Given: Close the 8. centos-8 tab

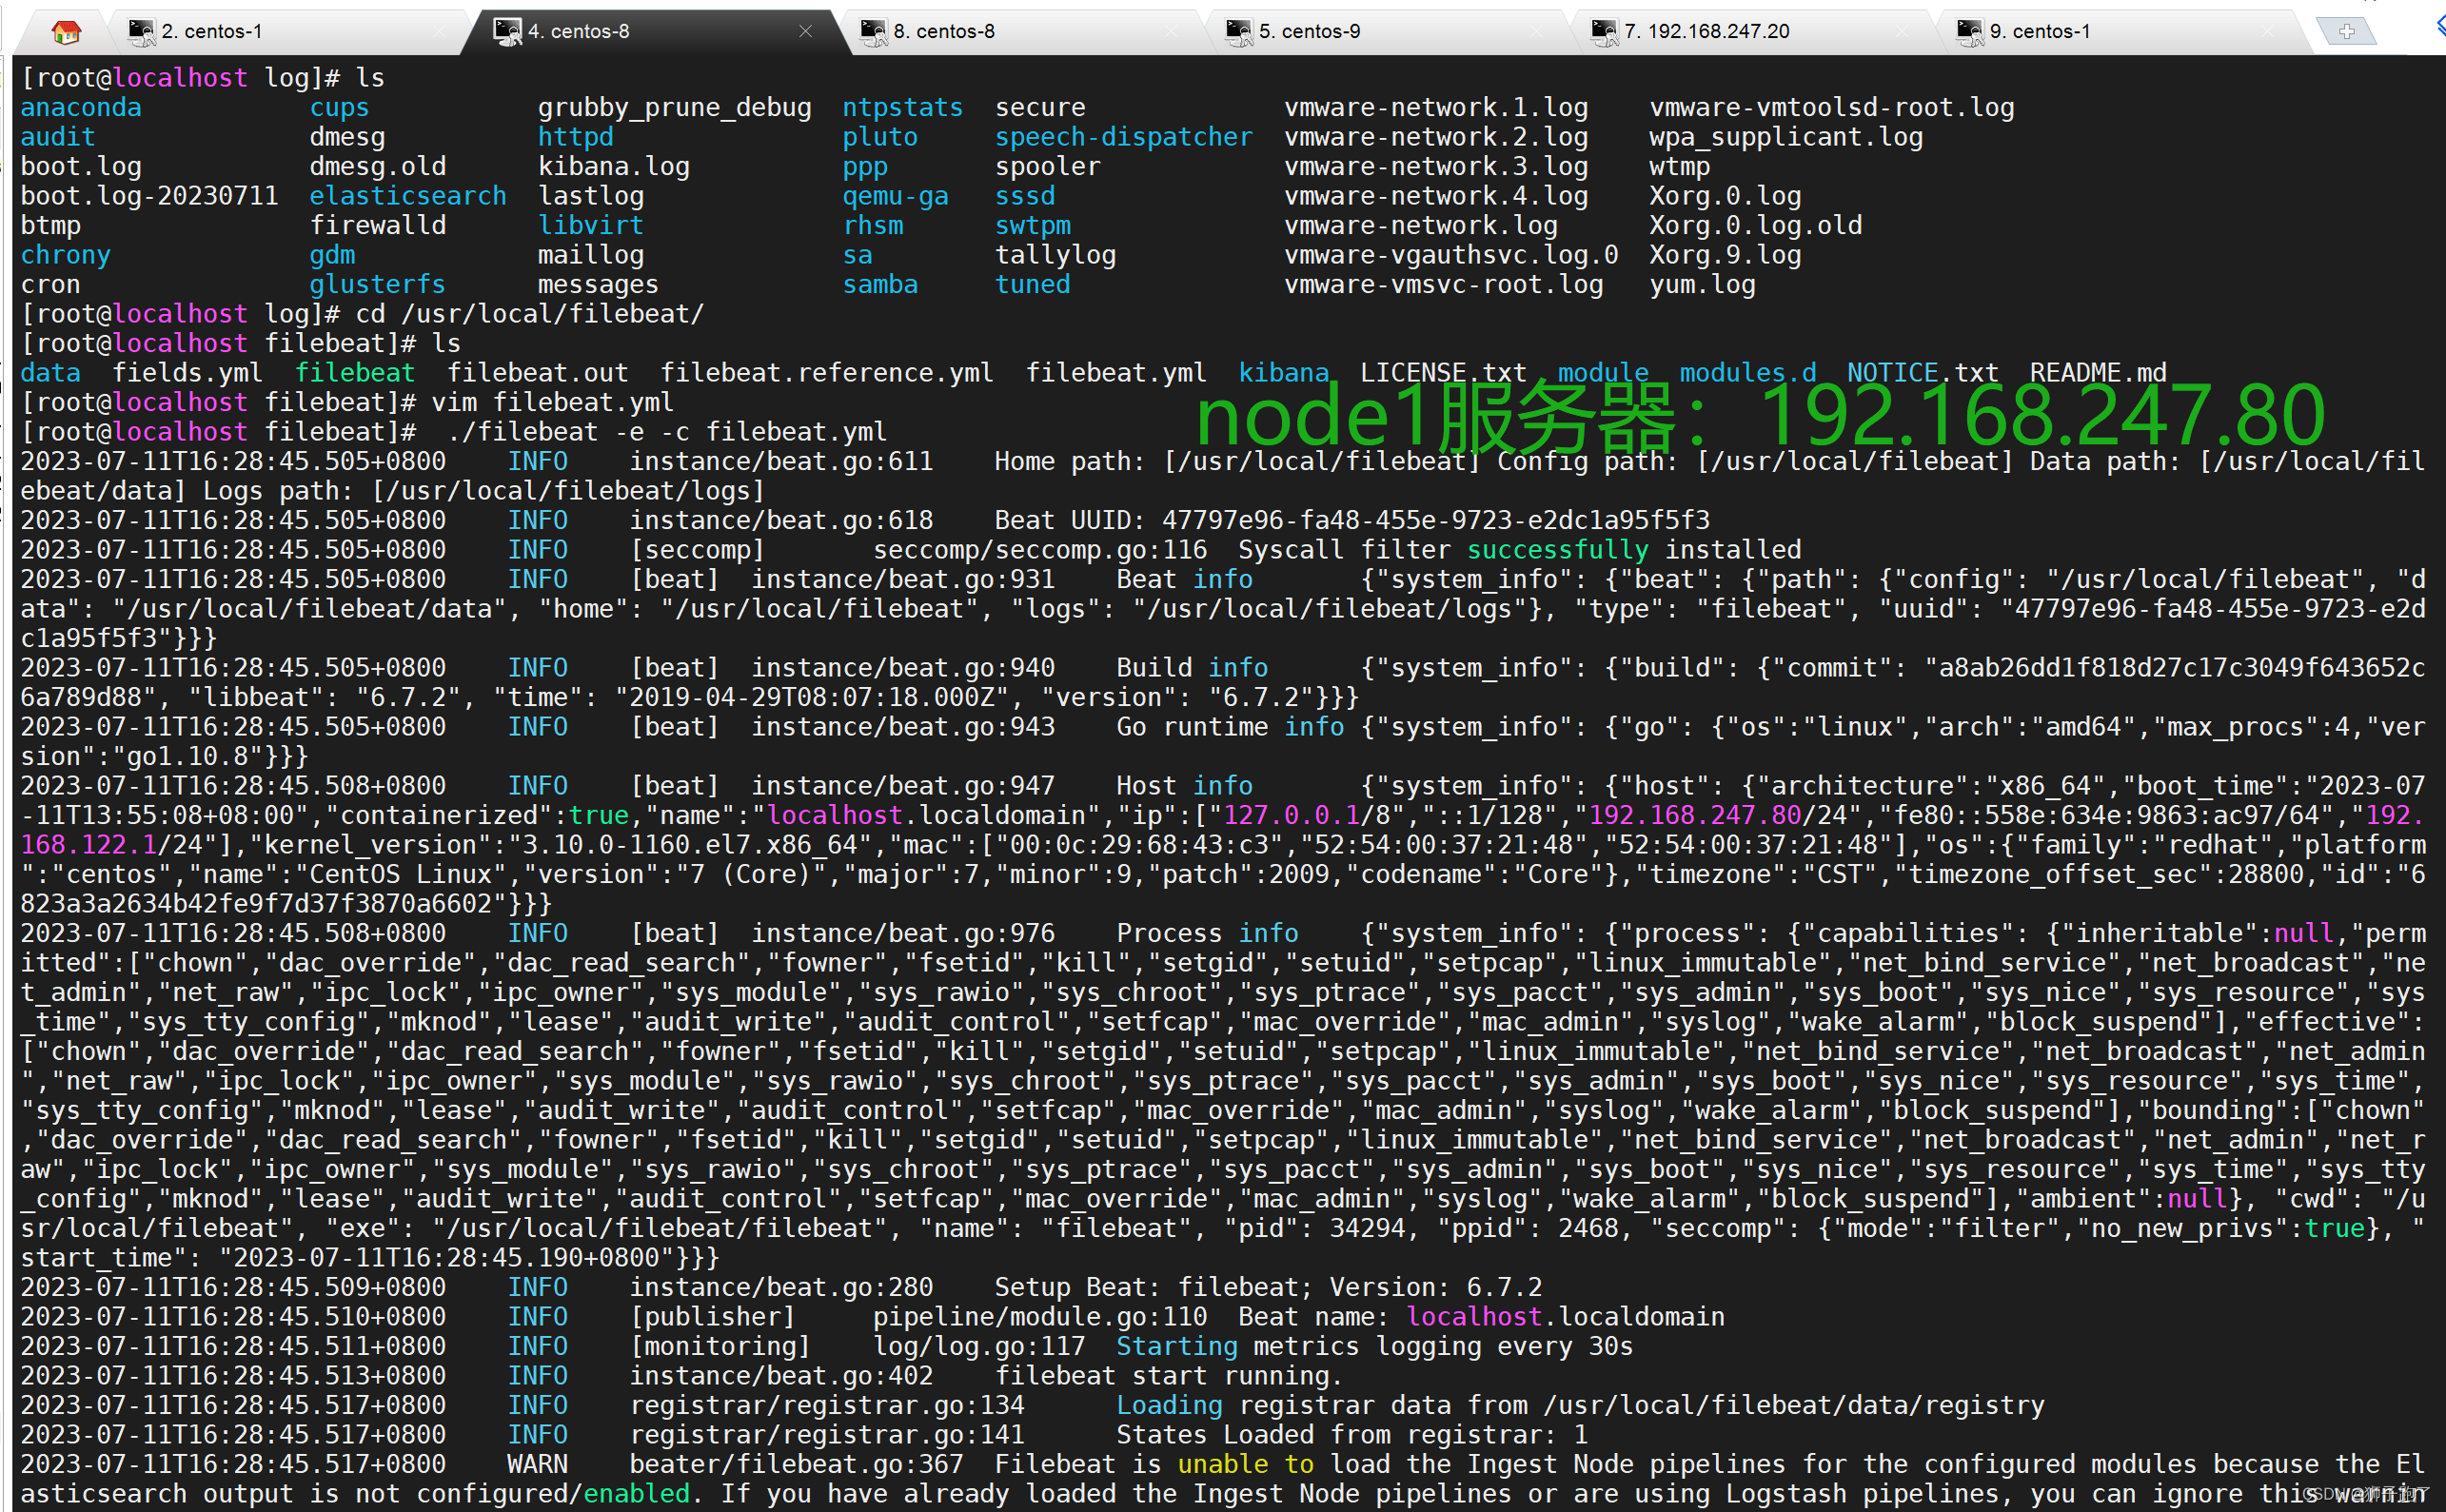Looking at the screenshot, I should pos(1172,32).
